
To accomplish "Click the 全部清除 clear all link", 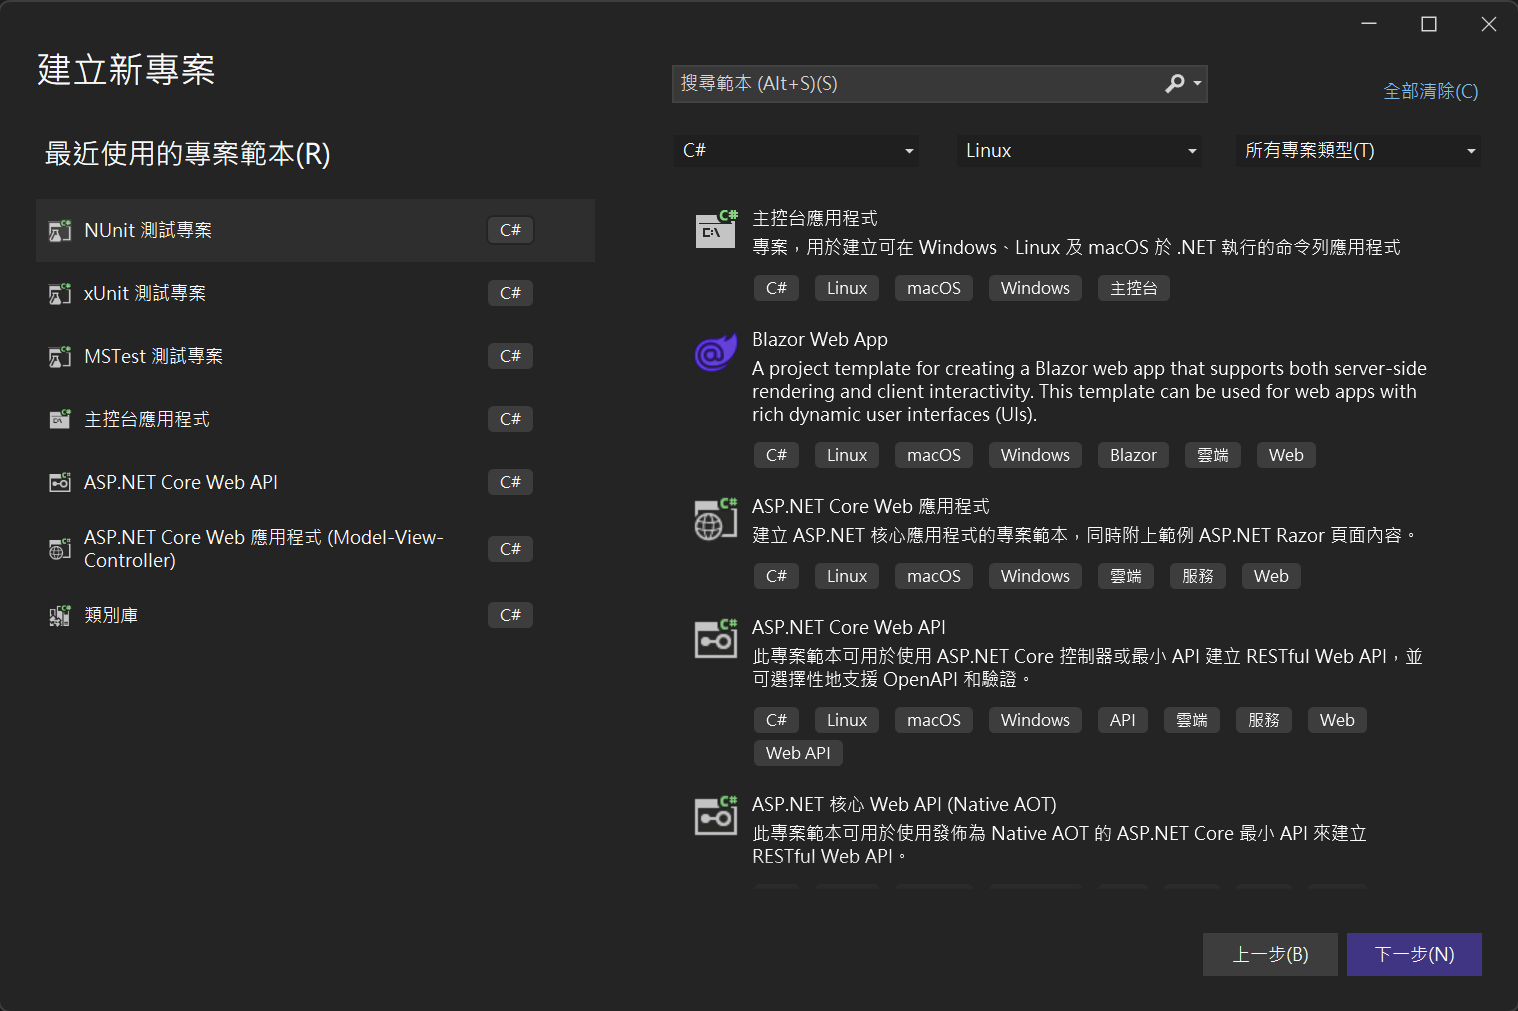I will 1431,91.
